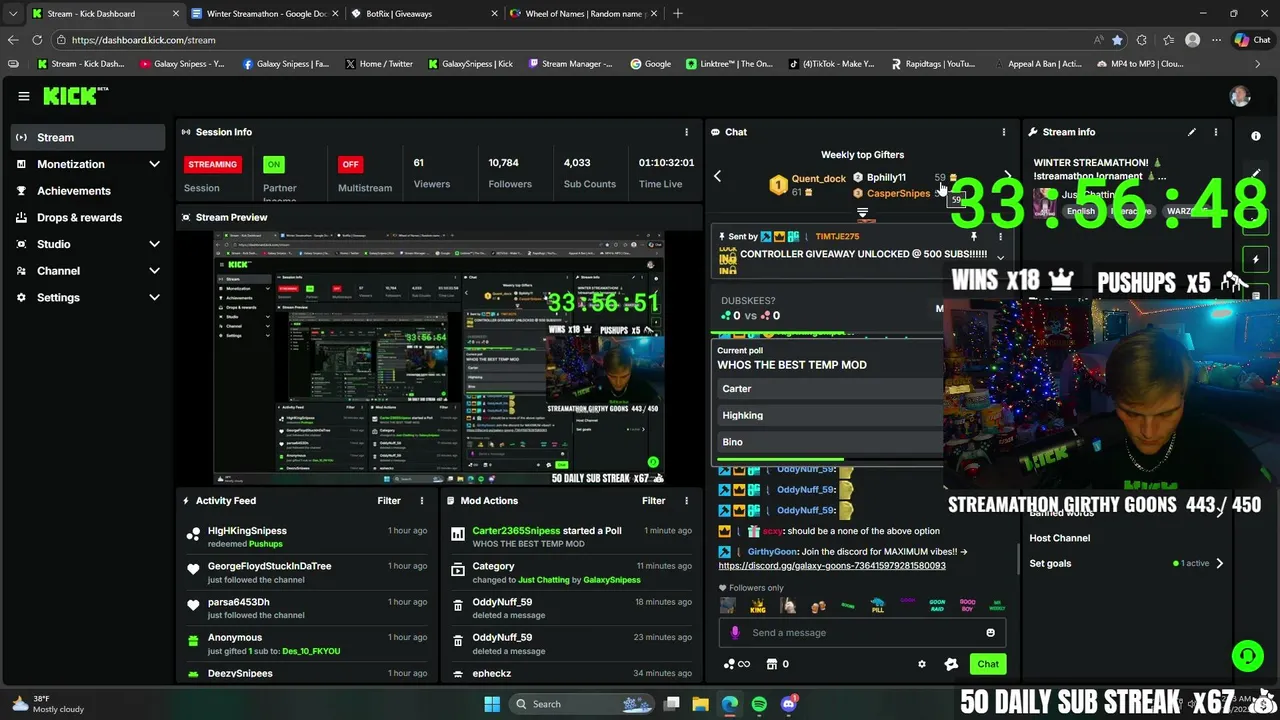Open the Activity Feed Filter dropdown

[389, 501]
